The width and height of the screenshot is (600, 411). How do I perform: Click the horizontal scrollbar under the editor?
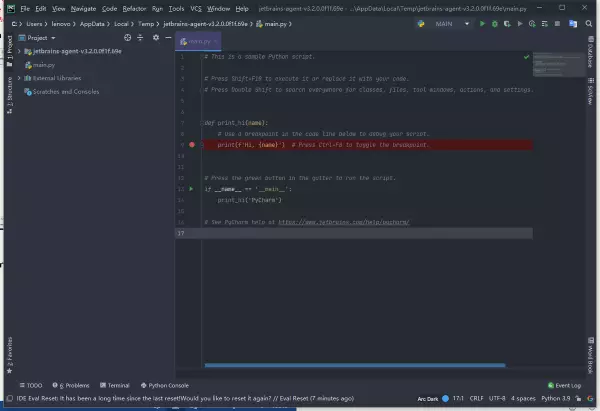coord(355,365)
